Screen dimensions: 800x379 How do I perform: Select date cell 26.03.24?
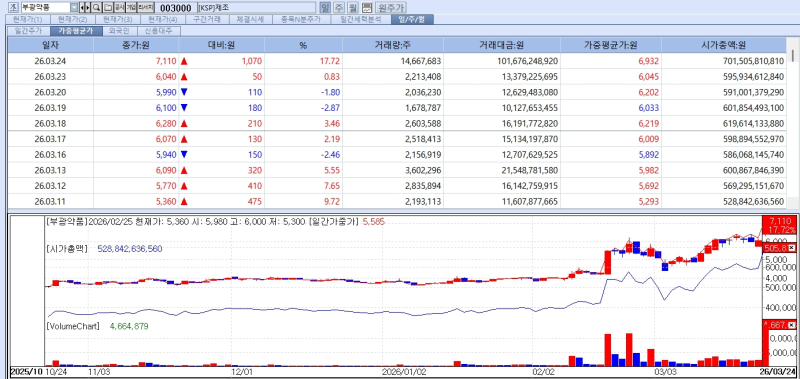(51, 61)
